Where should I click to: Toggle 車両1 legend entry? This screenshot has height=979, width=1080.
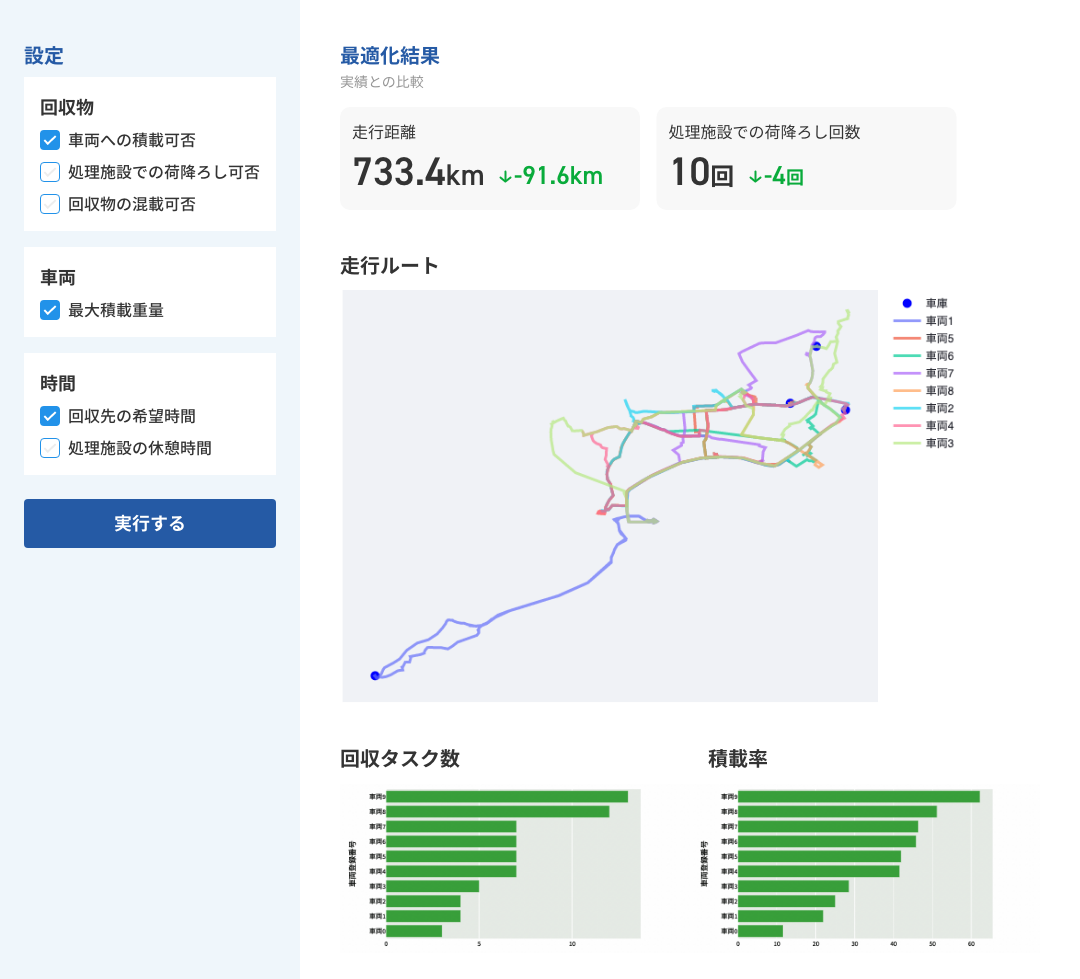tap(923, 321)
